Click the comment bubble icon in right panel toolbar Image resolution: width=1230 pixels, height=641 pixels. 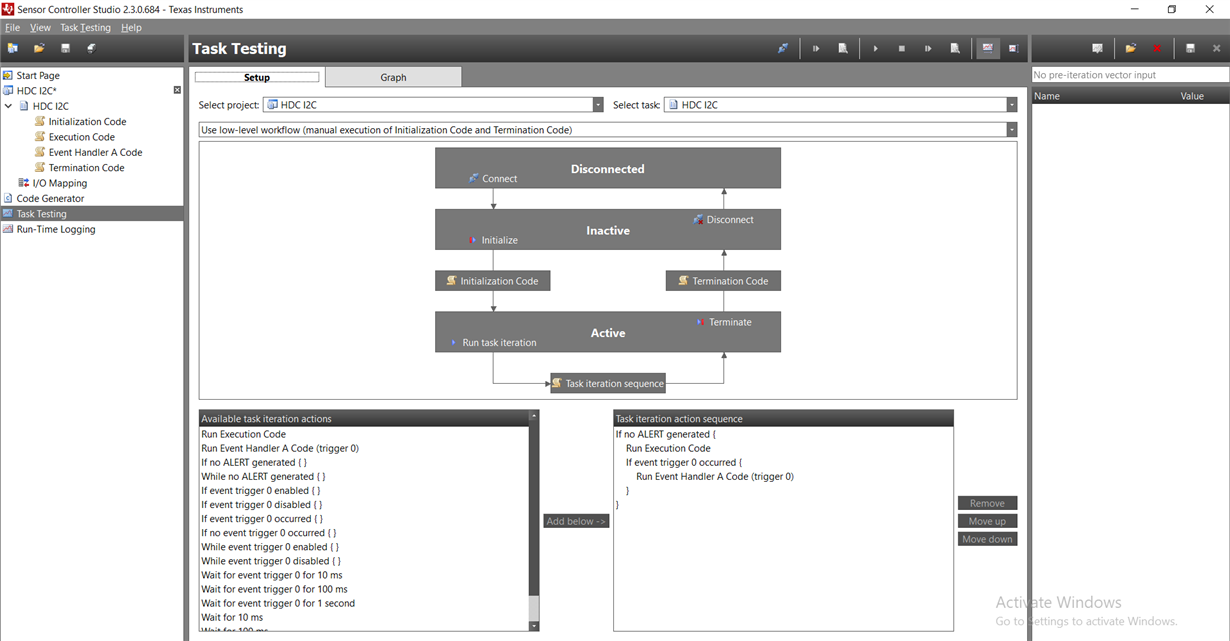(x=1097, y=48)
